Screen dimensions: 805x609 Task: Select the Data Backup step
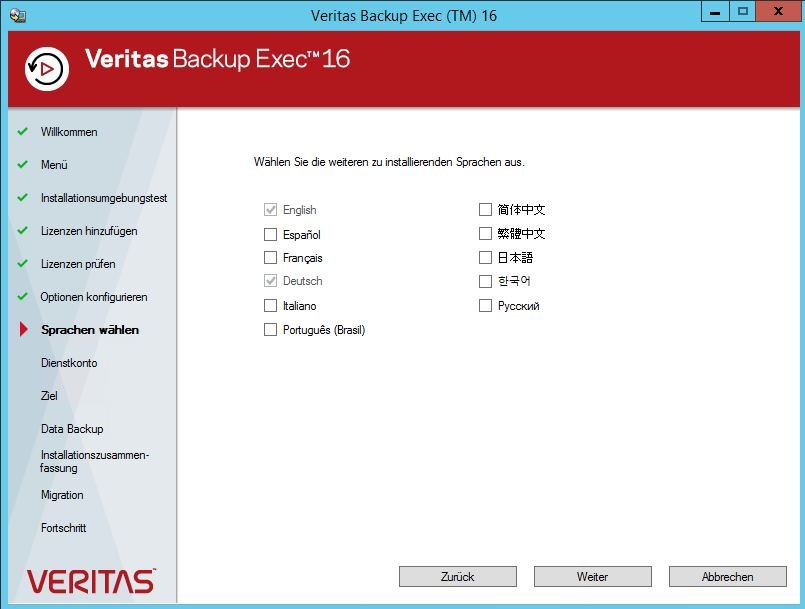click(x=72, y=429)
